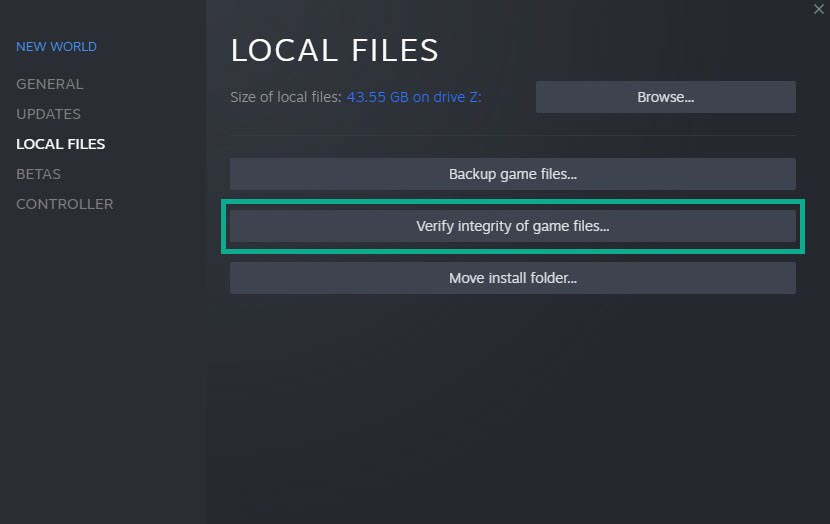Select the Local Files tab
The width and height of the screenshot is (830, 524).
(x=61, y=144)
